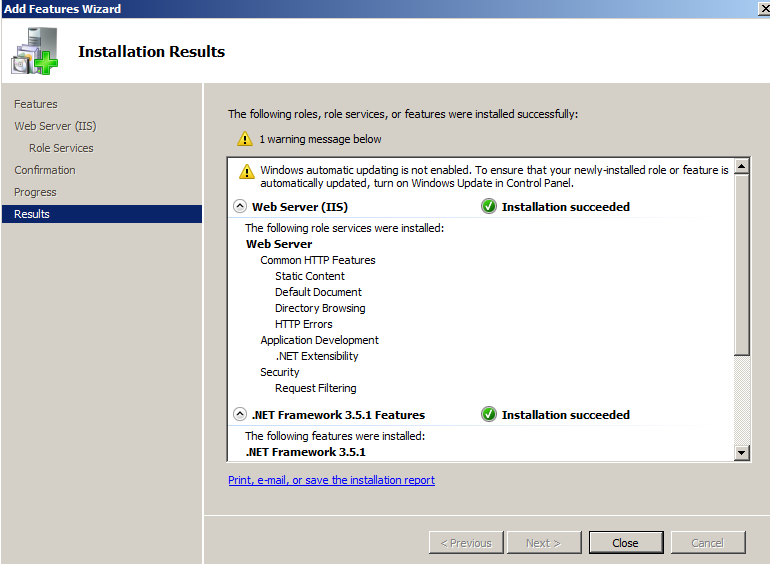Open the Confirmation step
Image resolution: width=770 pixels, height=564 pixels.
pyautogui.click(x=45, y=170)
